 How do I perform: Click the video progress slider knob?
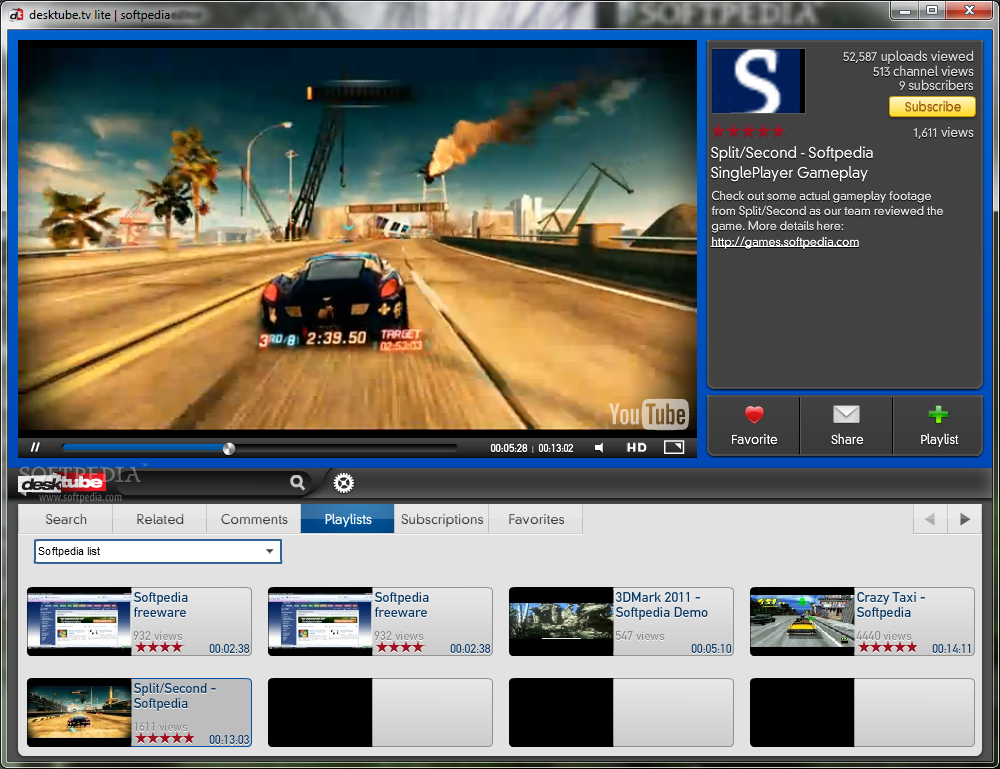[x=229, y=448]
